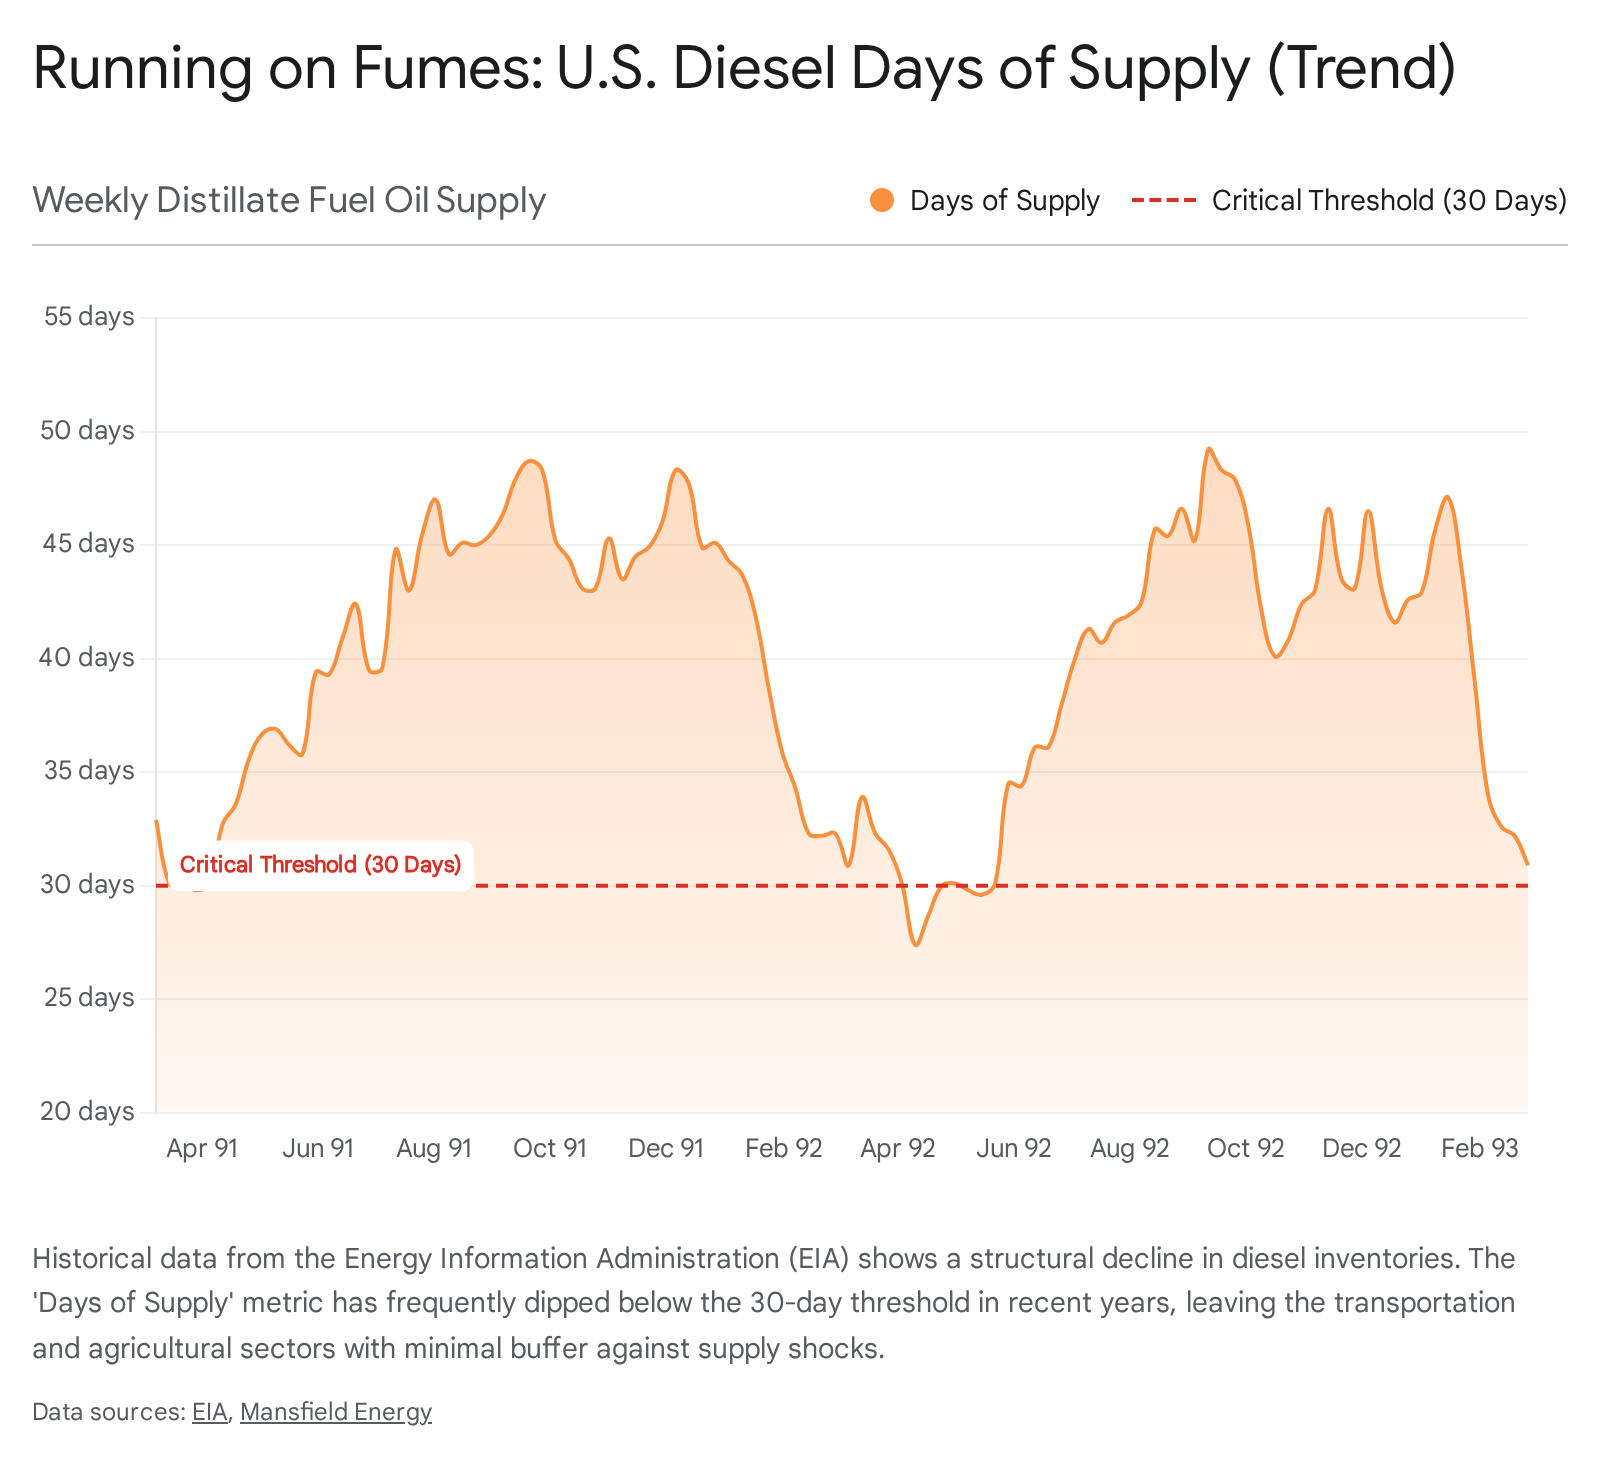Click the red Critical Threshold annotation label
The width and height of the screenshot is (1600, 1460).
point(320,865)
